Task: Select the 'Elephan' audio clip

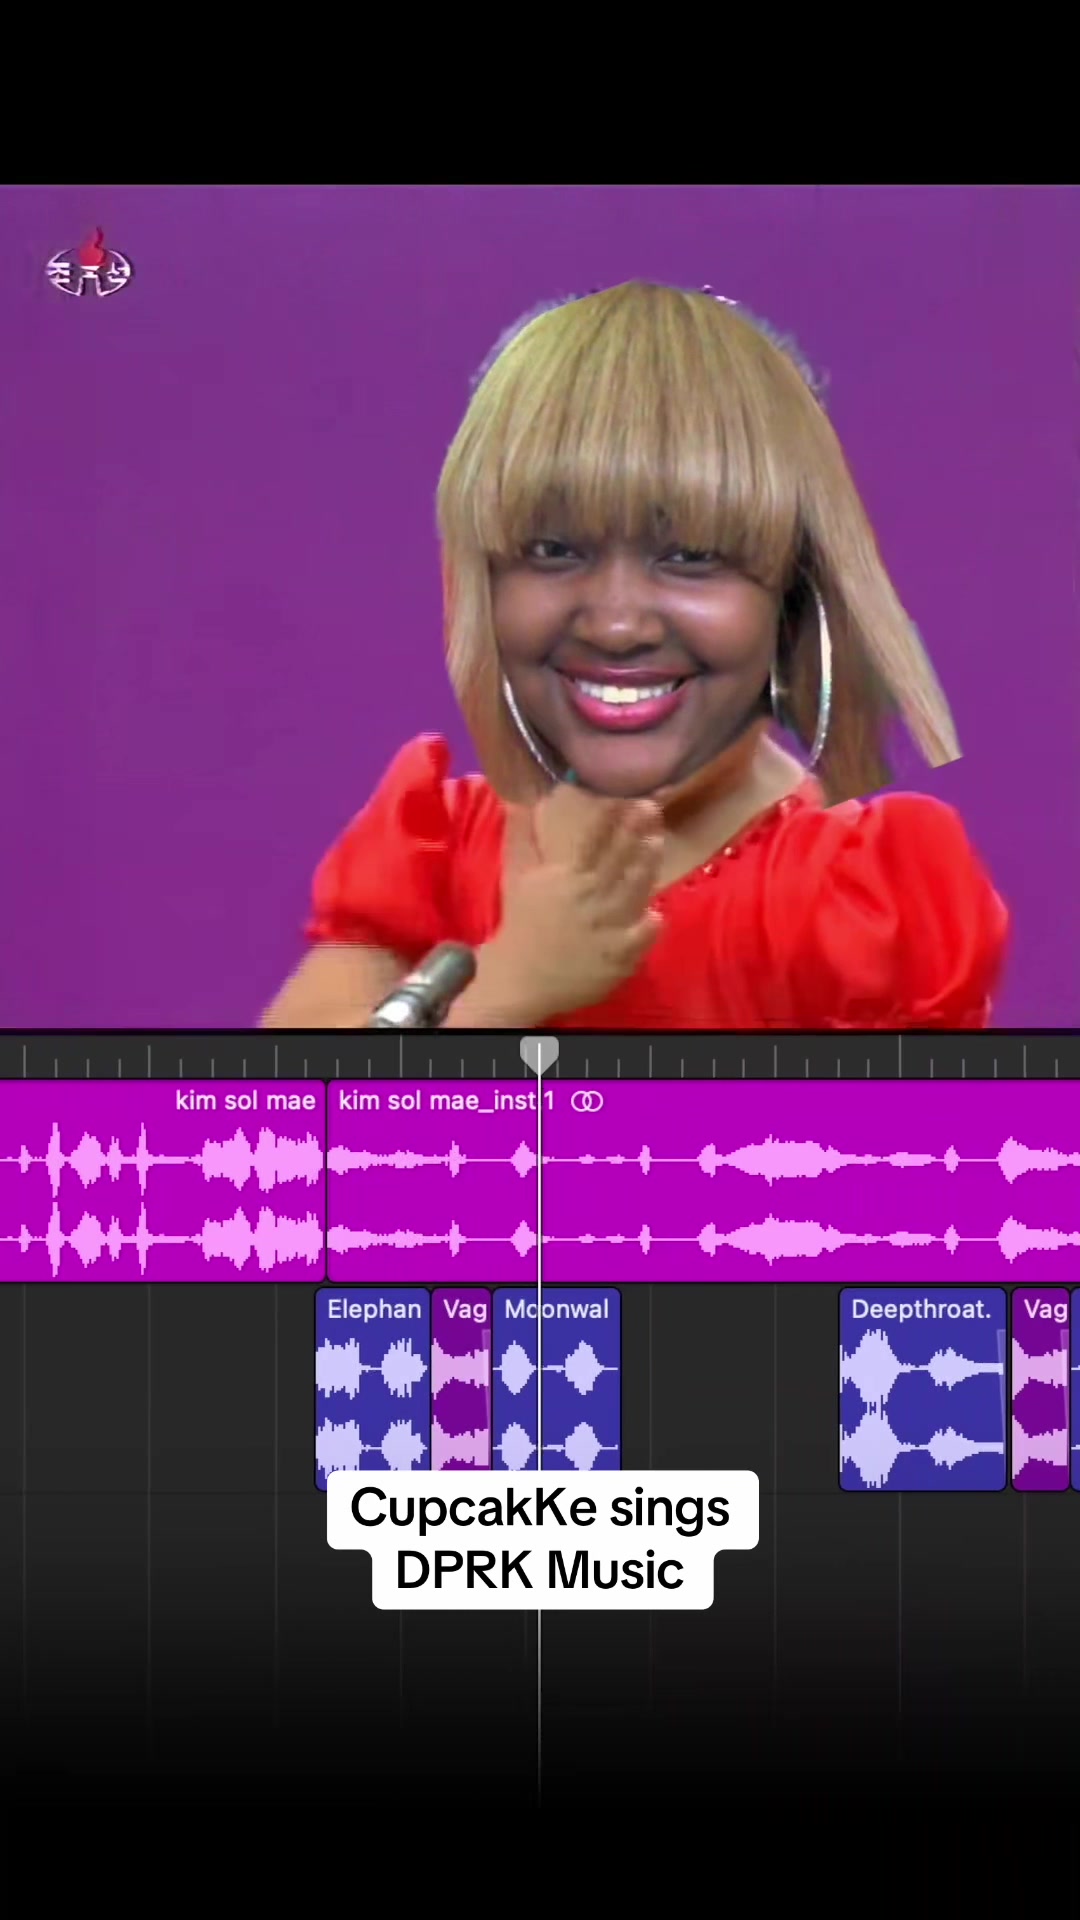Action: point(373,1388)
